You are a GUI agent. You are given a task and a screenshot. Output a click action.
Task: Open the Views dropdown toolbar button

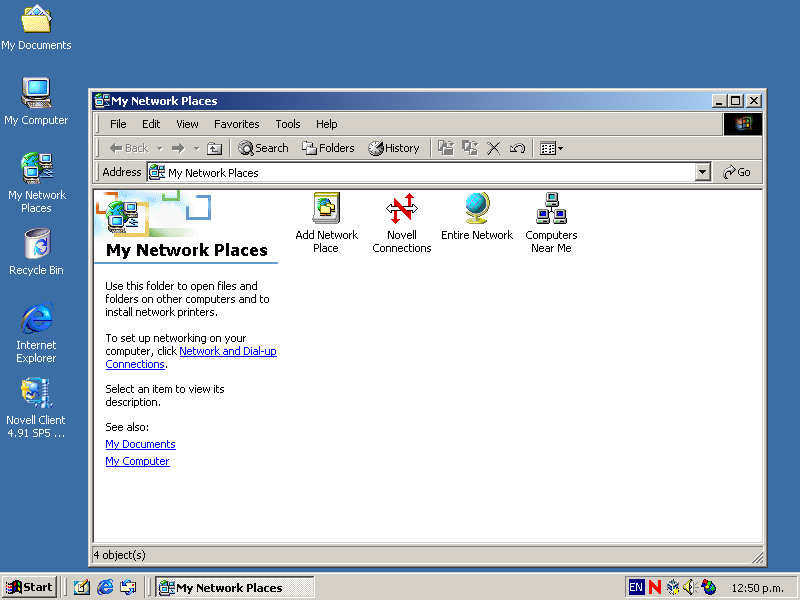551,148
